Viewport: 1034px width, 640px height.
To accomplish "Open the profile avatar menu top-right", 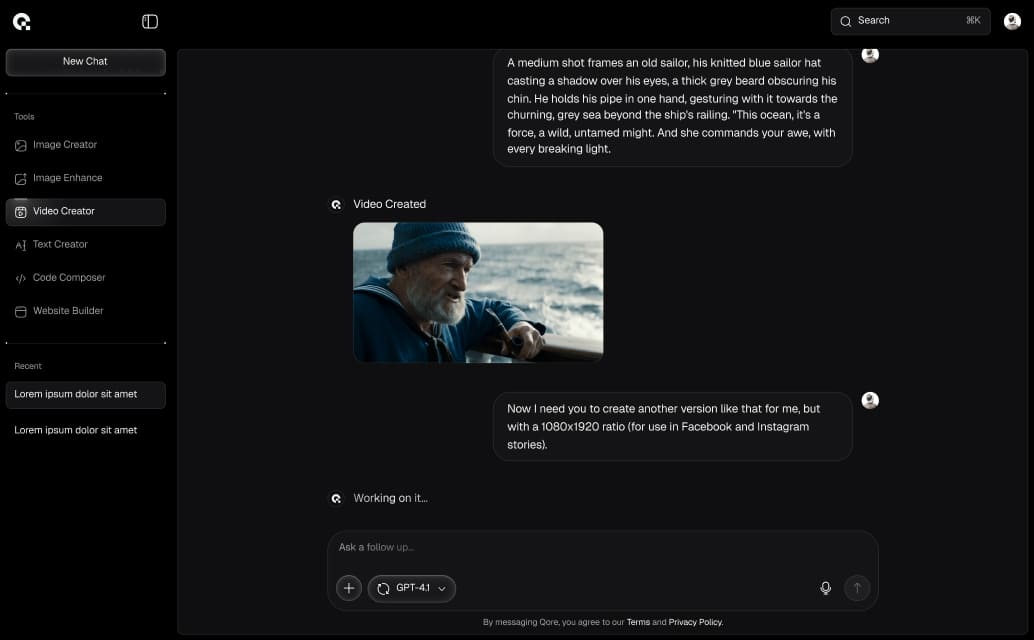I will 1012,21.
